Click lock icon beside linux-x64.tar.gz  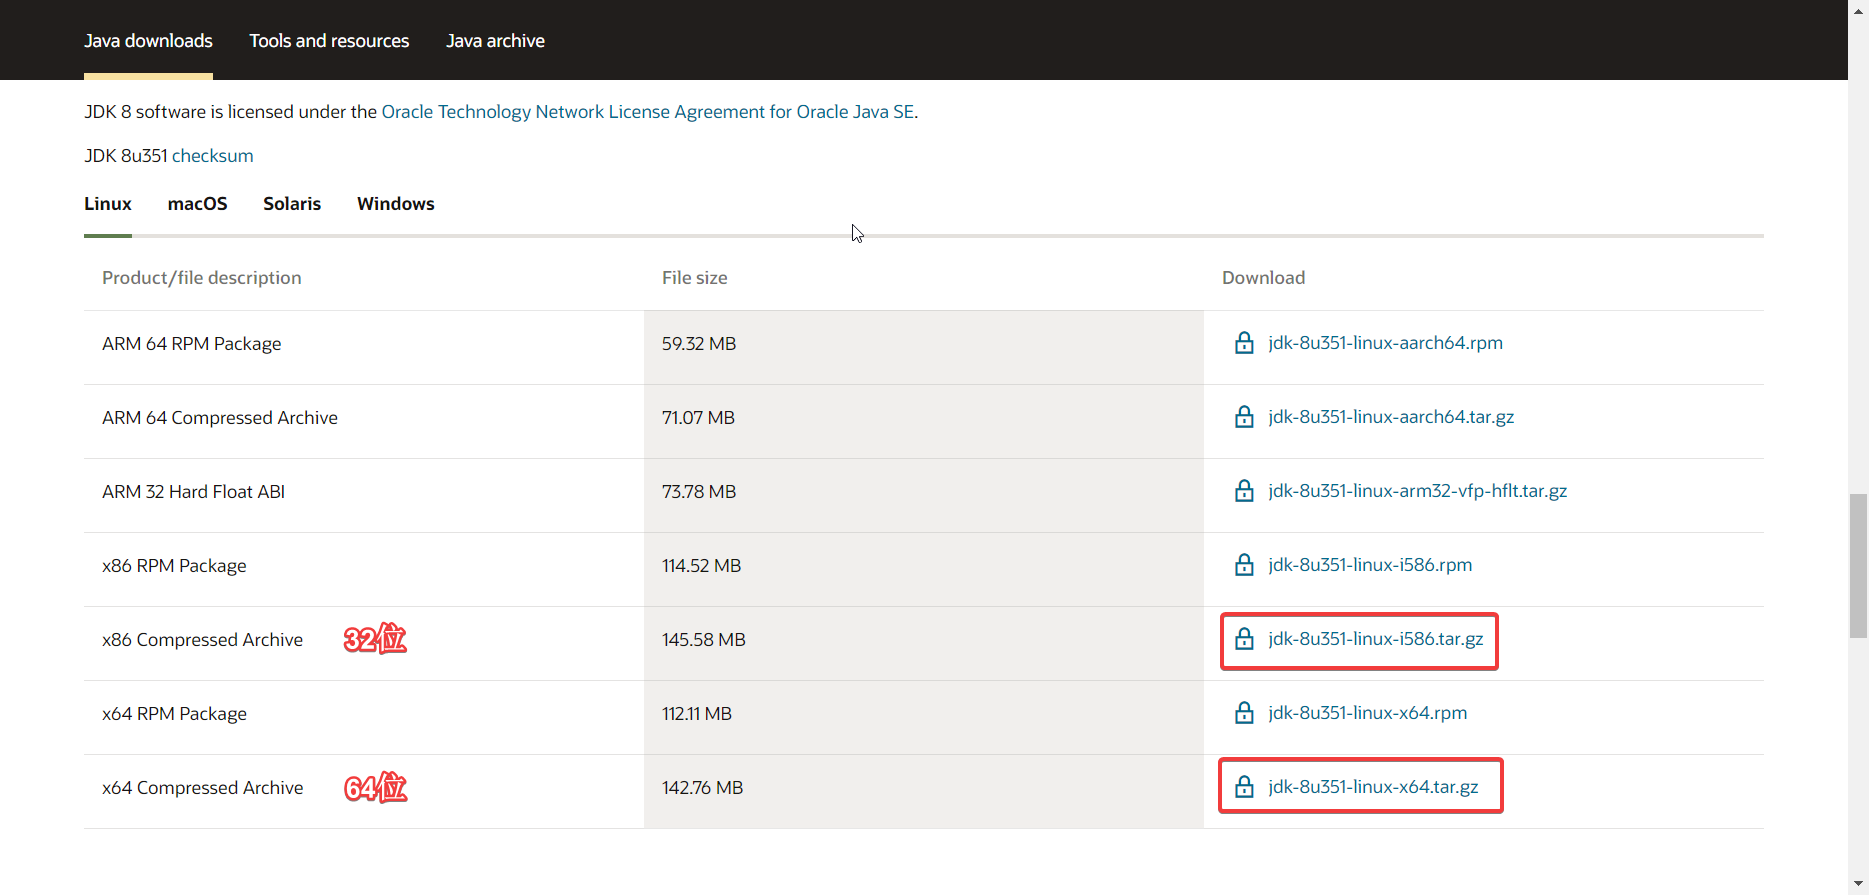tap(1244, 787)
